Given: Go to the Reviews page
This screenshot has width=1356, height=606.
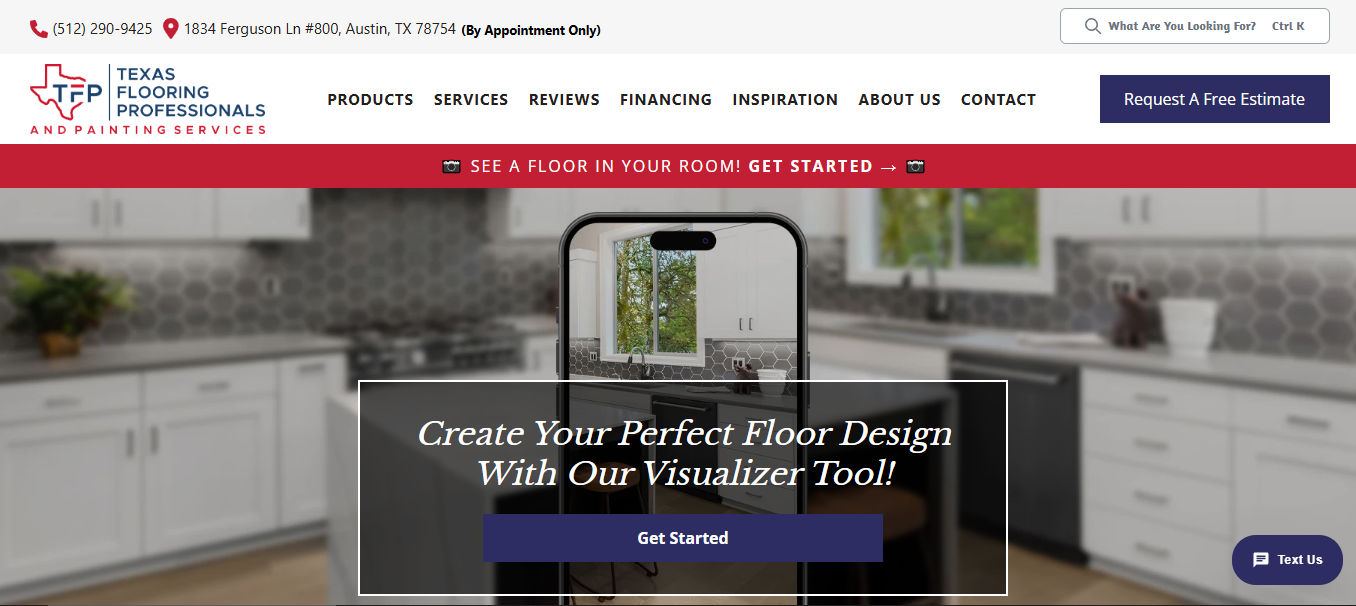Looking at the screenshot, I should tap(564, 99).
